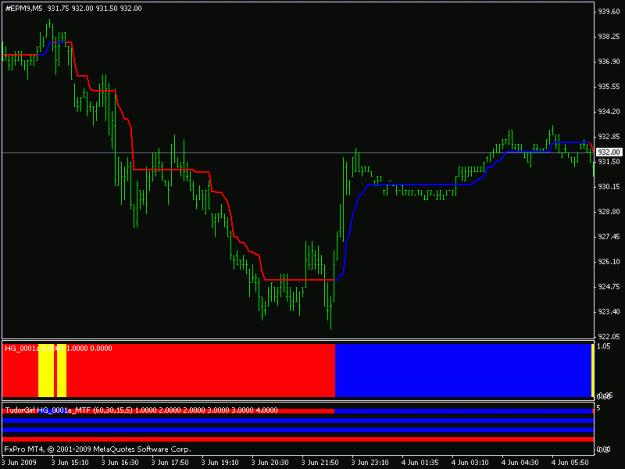The image size is (625, 469).
Task: Click the 931.50 price axis label
Action: pos(609,162)
